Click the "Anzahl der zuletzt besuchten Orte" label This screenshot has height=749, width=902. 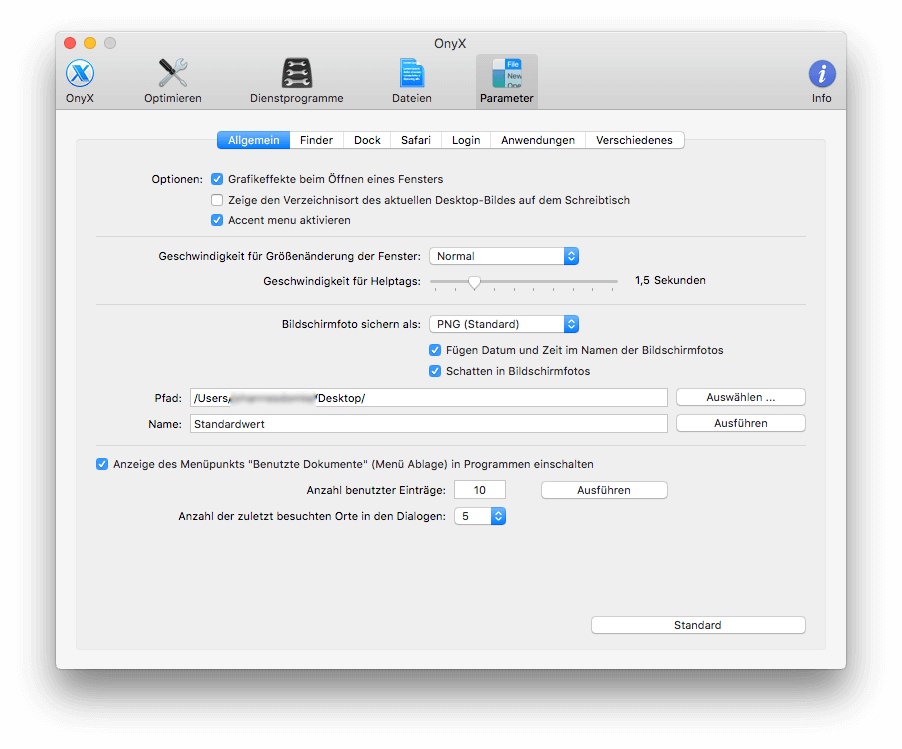(x=312, y=517)
